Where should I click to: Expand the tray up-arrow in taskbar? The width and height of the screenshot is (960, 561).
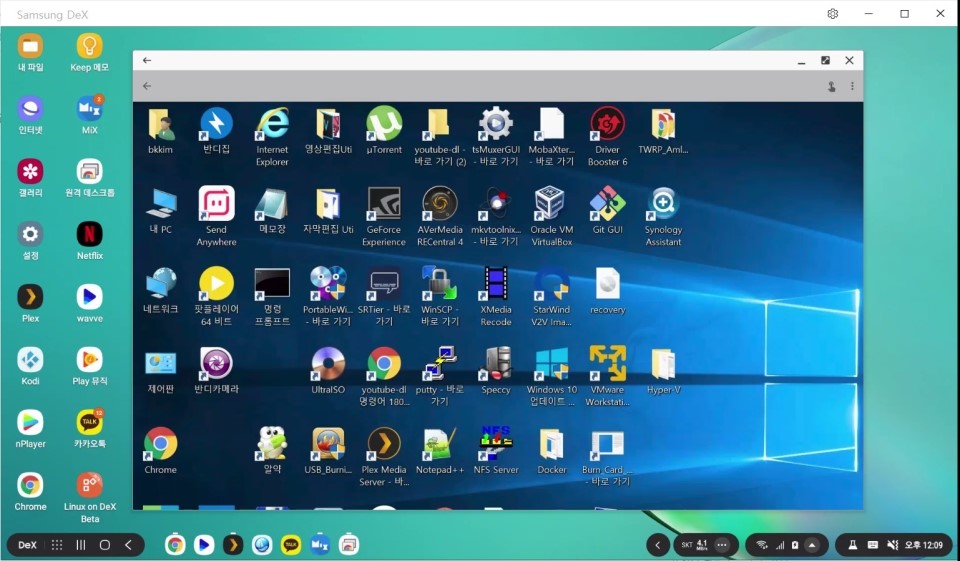812,544
